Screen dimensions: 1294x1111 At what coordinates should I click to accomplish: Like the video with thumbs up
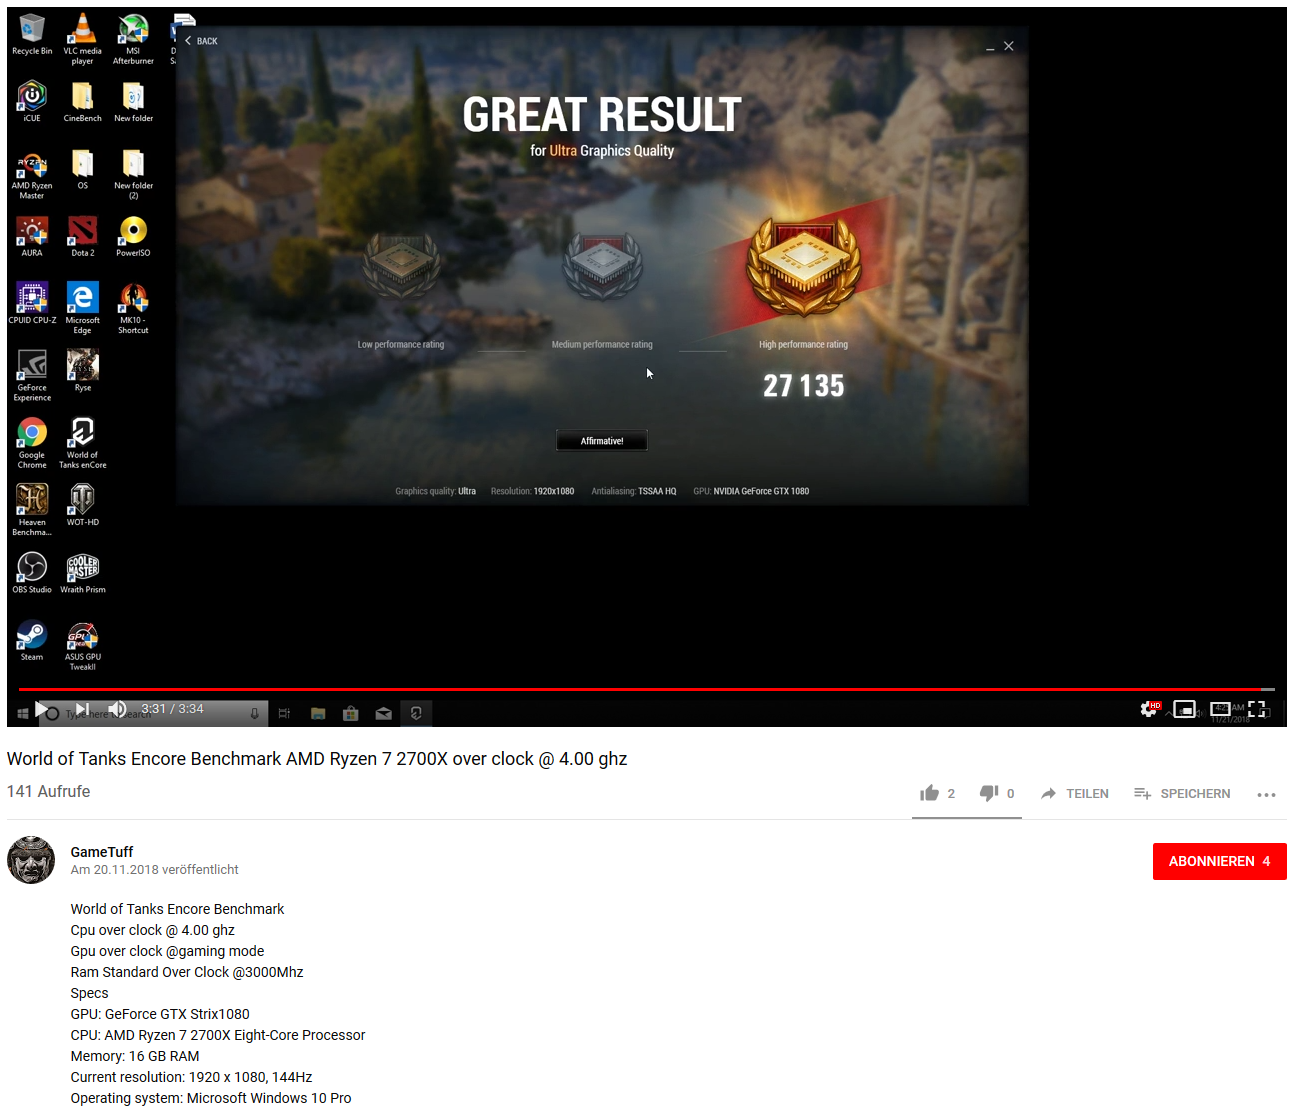pyautogui.click(x=938, y=793)
